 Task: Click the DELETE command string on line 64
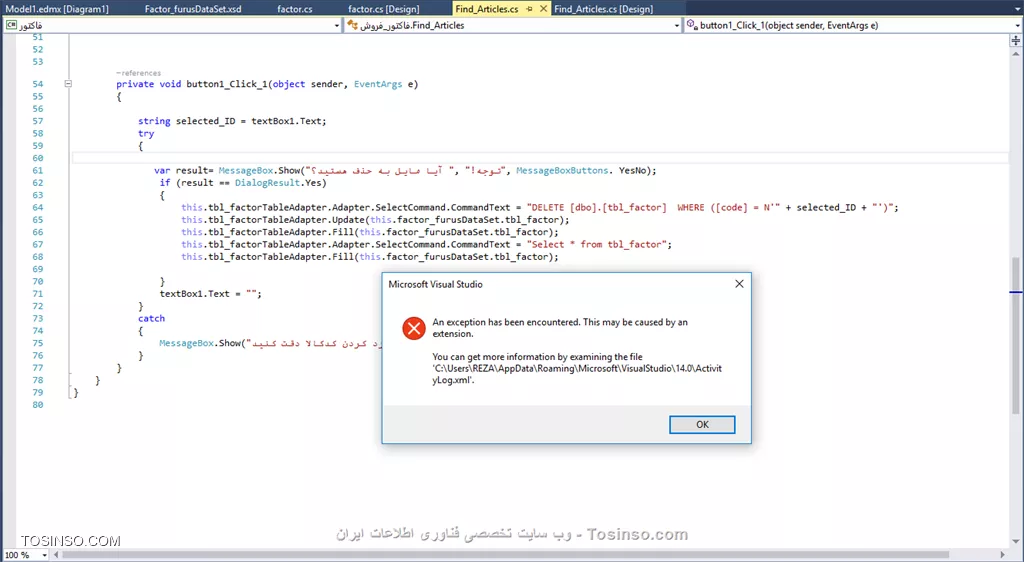(710, 208)
